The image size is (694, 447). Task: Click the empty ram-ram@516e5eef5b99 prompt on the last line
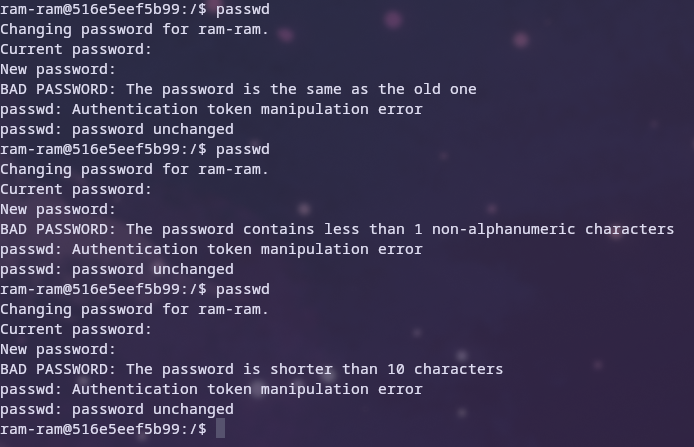pos(103,429)
